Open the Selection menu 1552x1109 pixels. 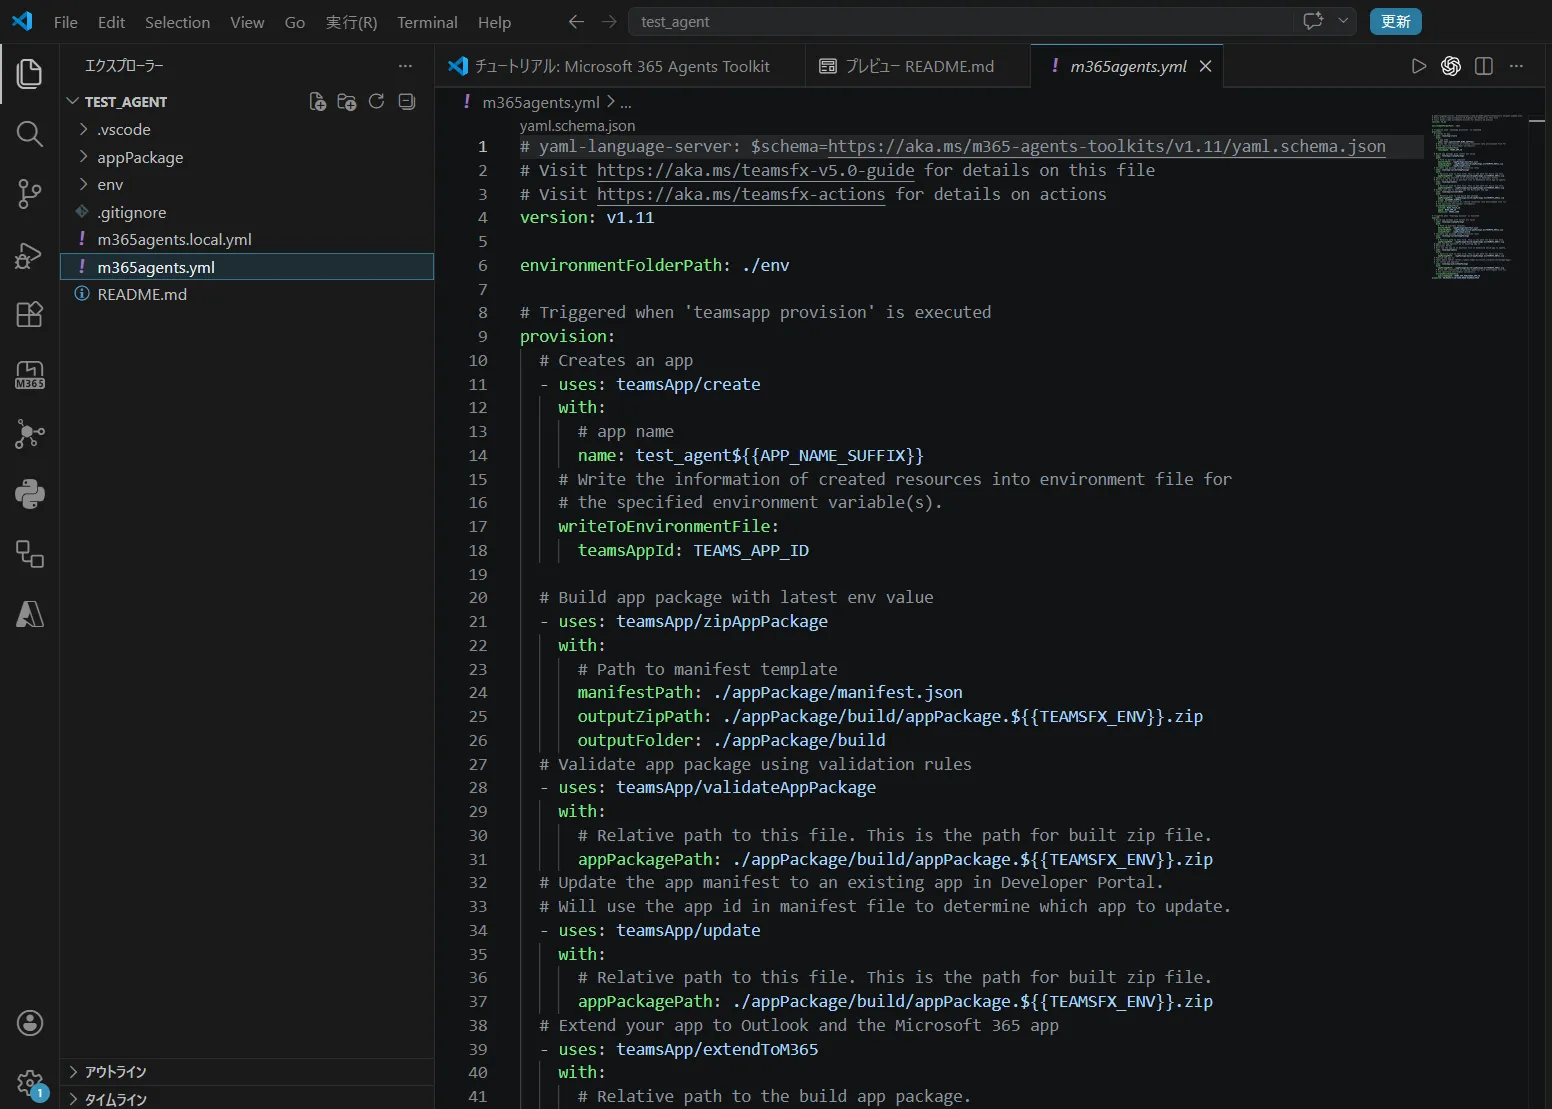pyautogui.click(x=177, y=22)
